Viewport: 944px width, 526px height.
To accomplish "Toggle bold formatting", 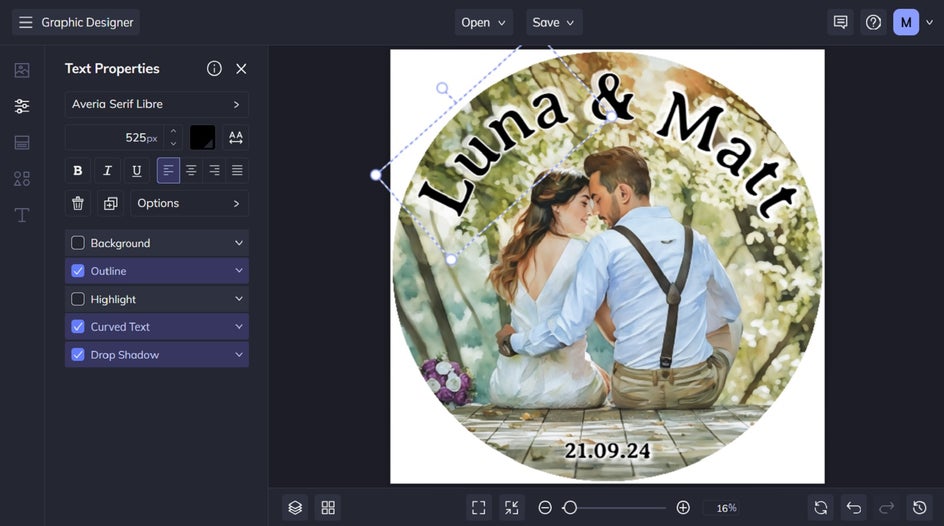I will (x=78, y=170).
